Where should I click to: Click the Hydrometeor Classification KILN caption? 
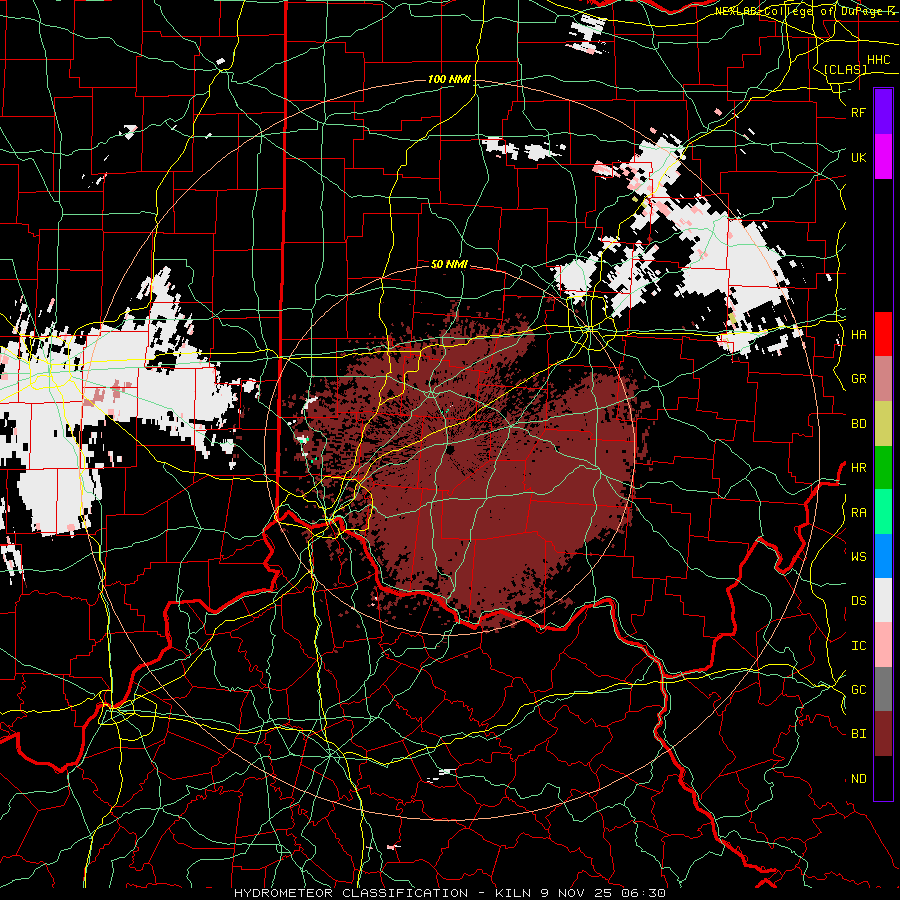[450, 893]
